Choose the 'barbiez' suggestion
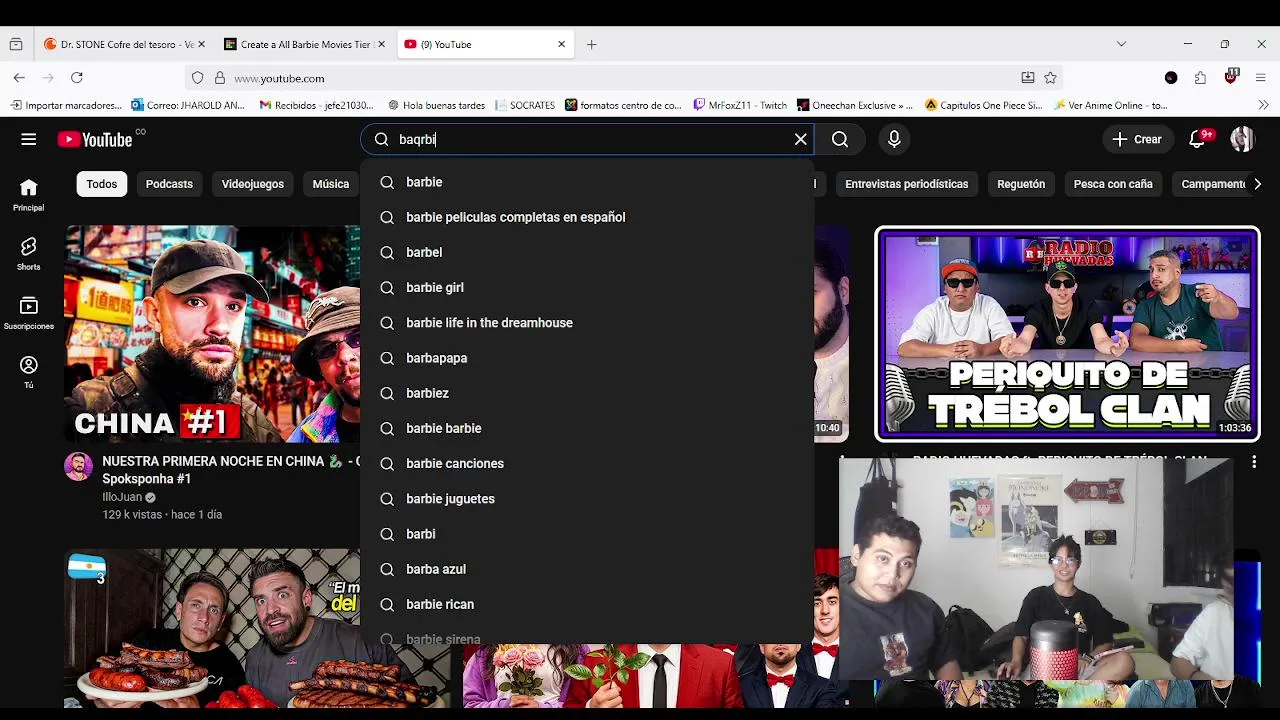1280x720 pixels. coord(587,393)
